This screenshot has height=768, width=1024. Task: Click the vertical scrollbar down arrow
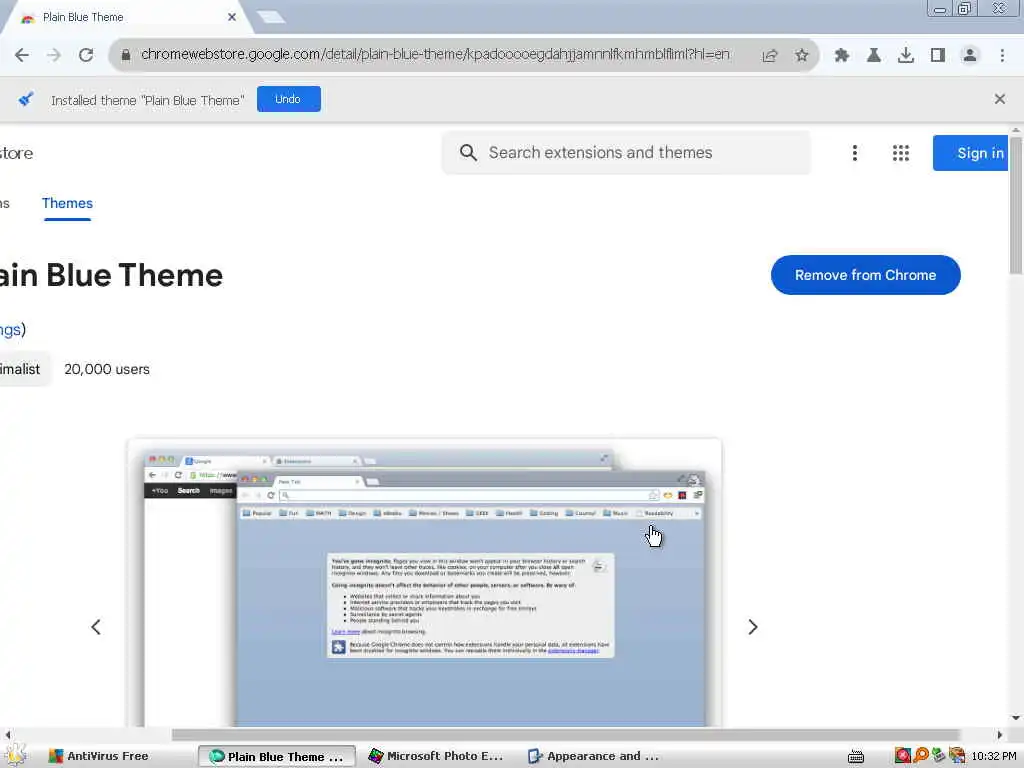coord(1016,718)
